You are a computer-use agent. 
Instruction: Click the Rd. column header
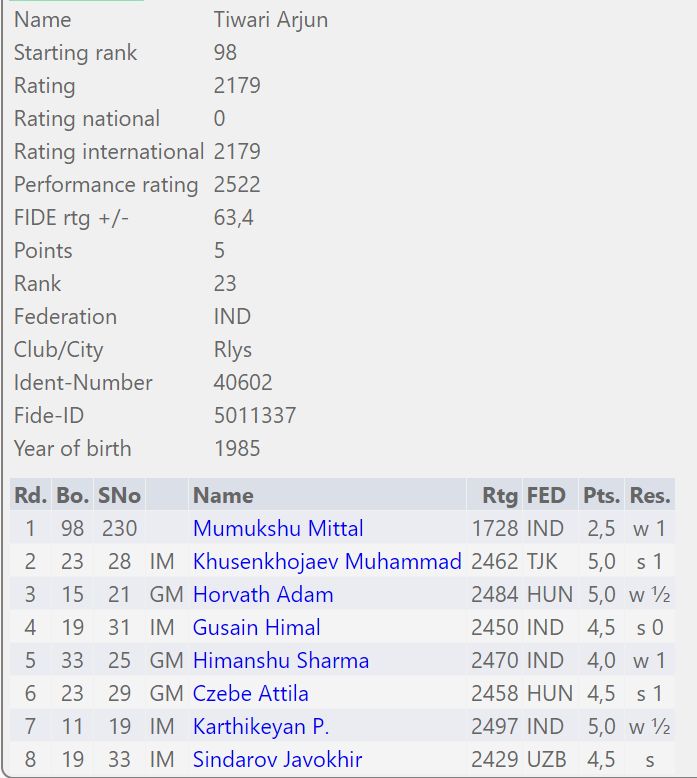coord(30,495)
